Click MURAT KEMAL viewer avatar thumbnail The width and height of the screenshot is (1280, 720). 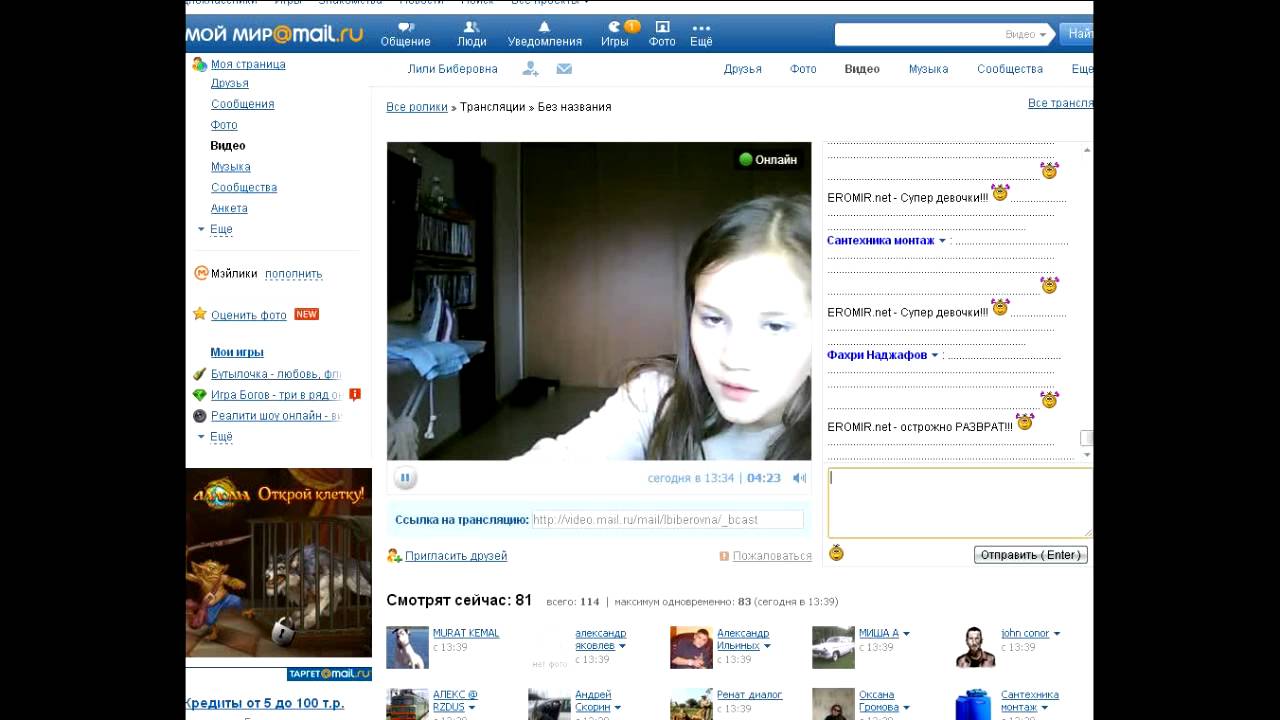(408, 647)
